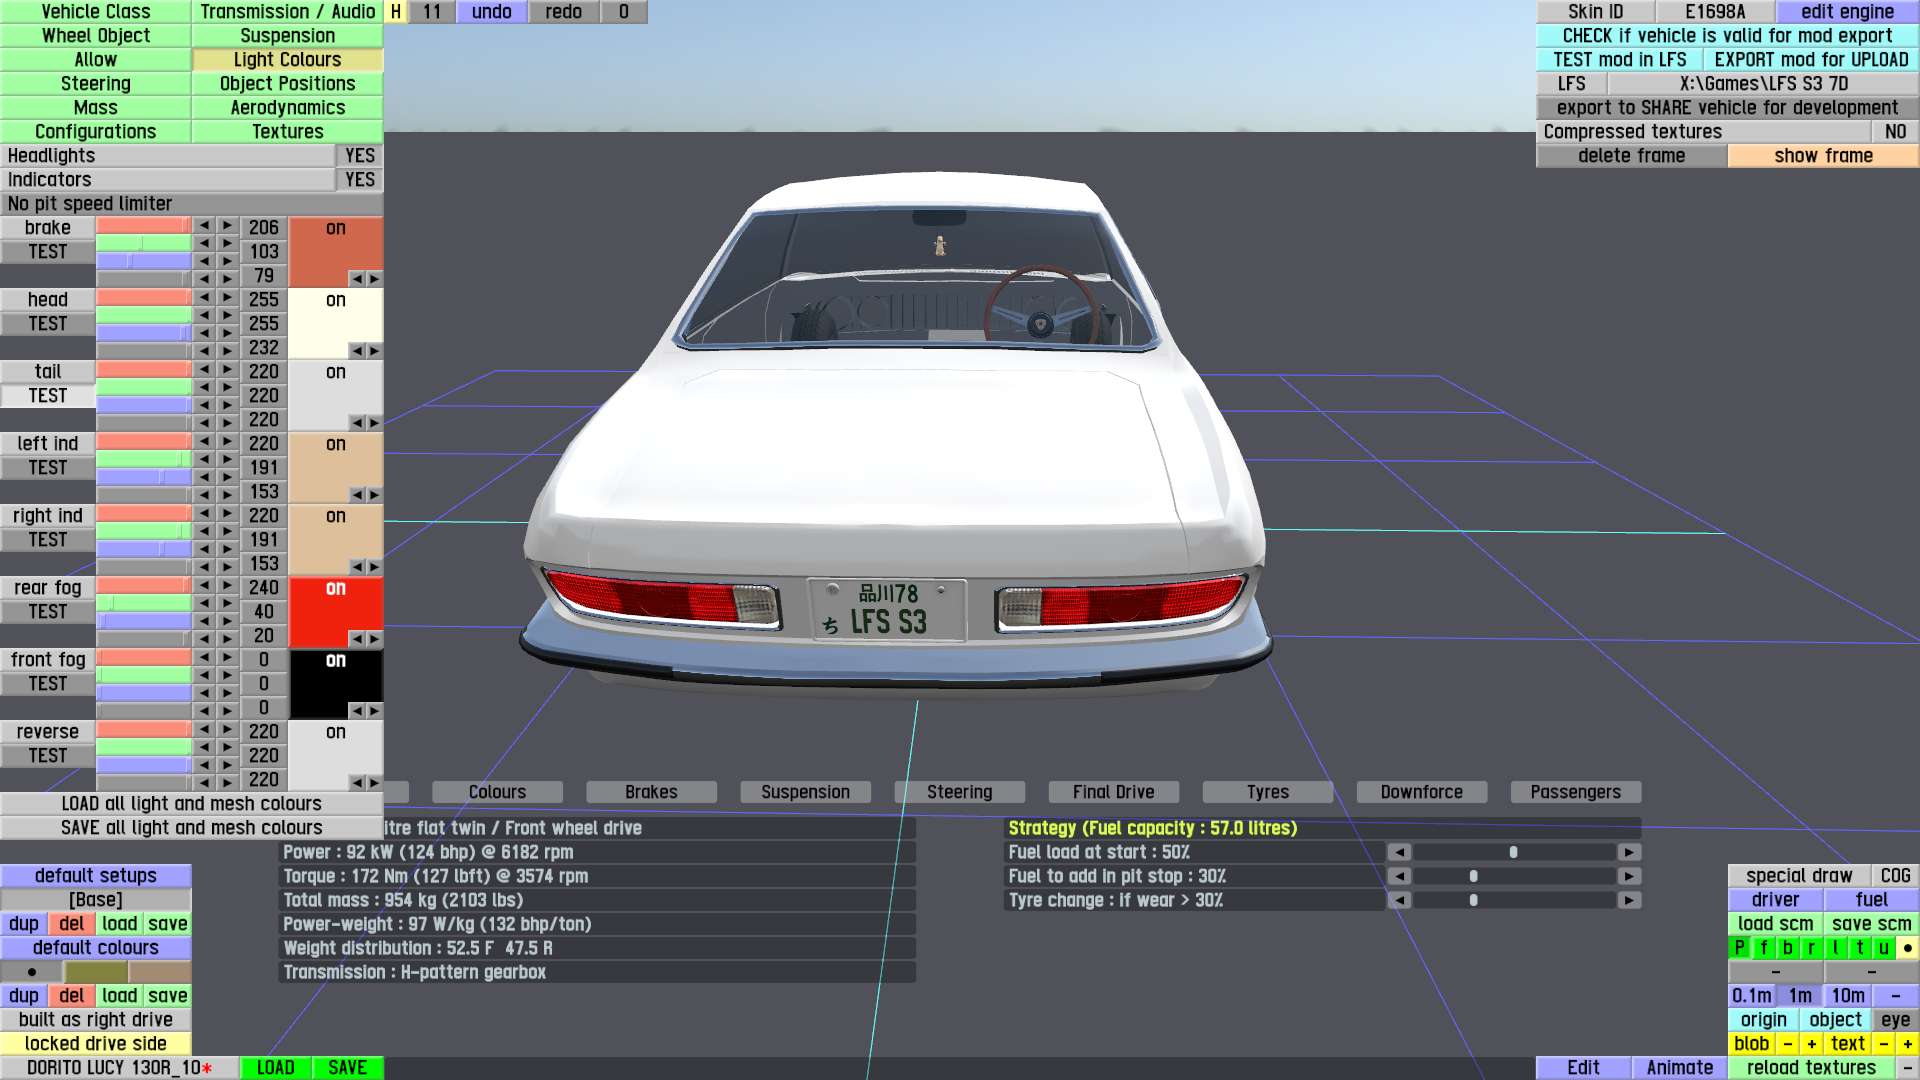Select the t (top) view button
Image resolution: width=1920 pixels, height=1080 pixels.
pos(1859,948)
